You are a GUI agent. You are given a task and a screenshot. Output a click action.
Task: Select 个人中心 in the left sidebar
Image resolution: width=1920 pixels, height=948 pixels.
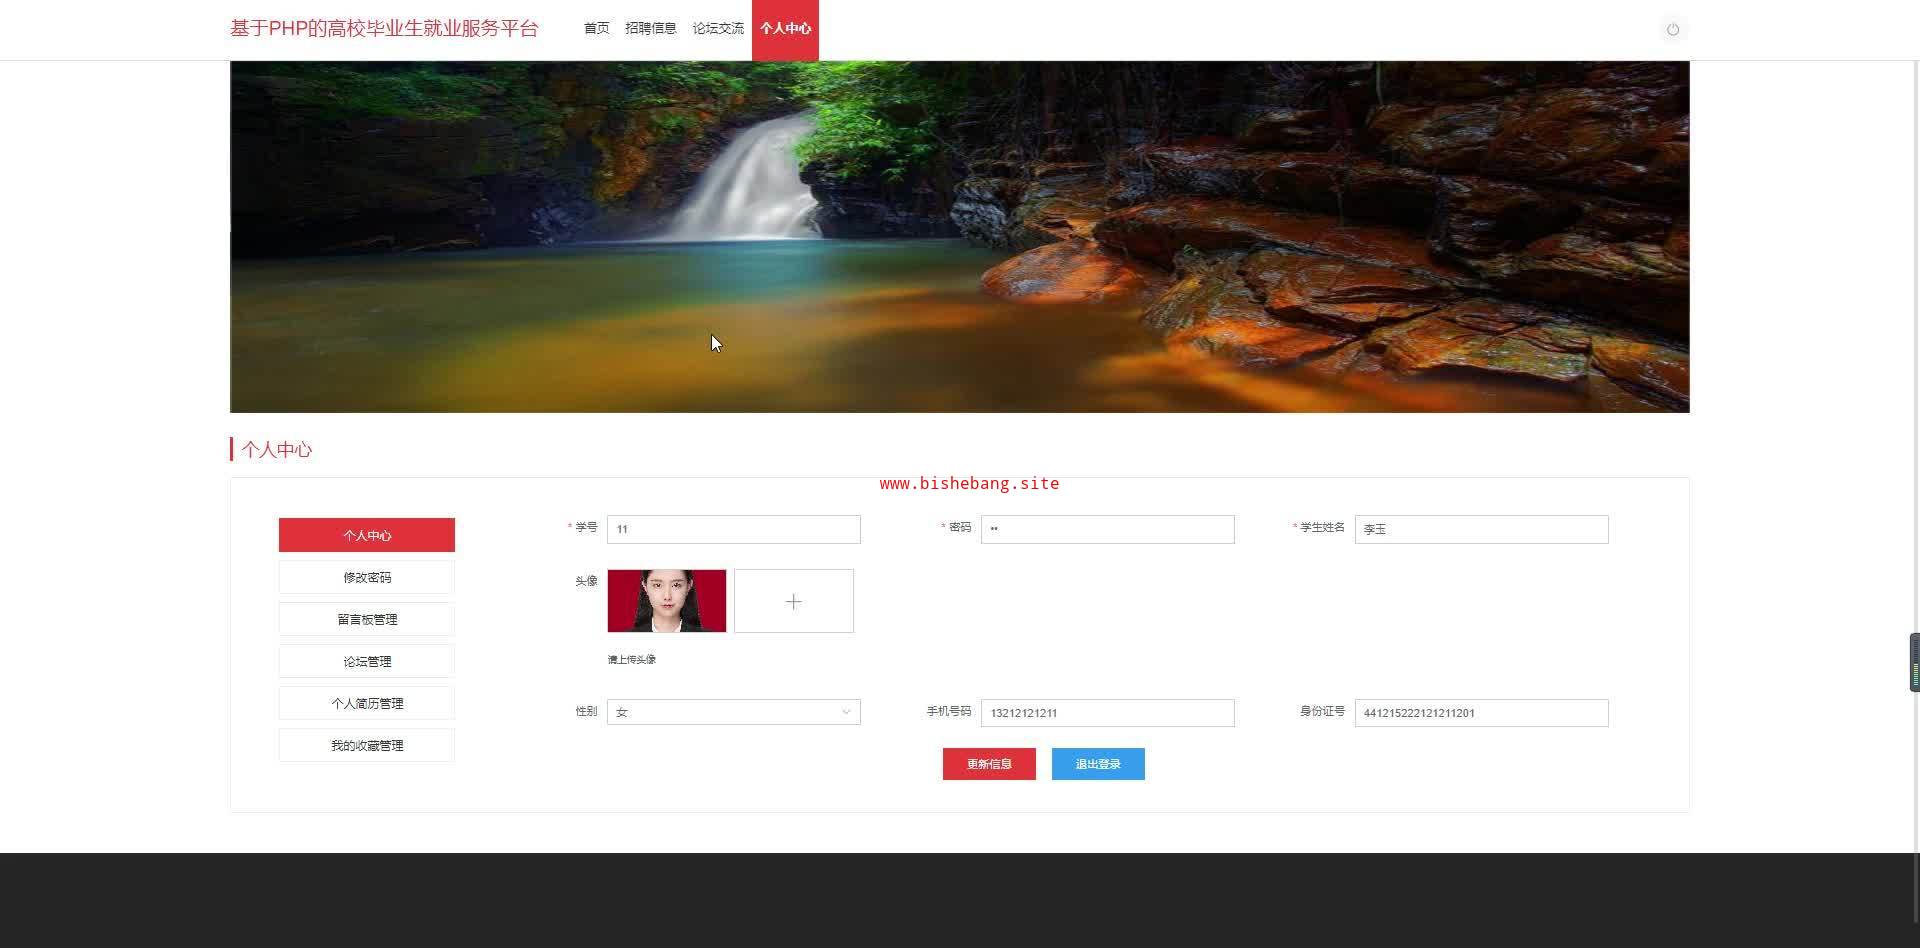click(x=367, y=535)
